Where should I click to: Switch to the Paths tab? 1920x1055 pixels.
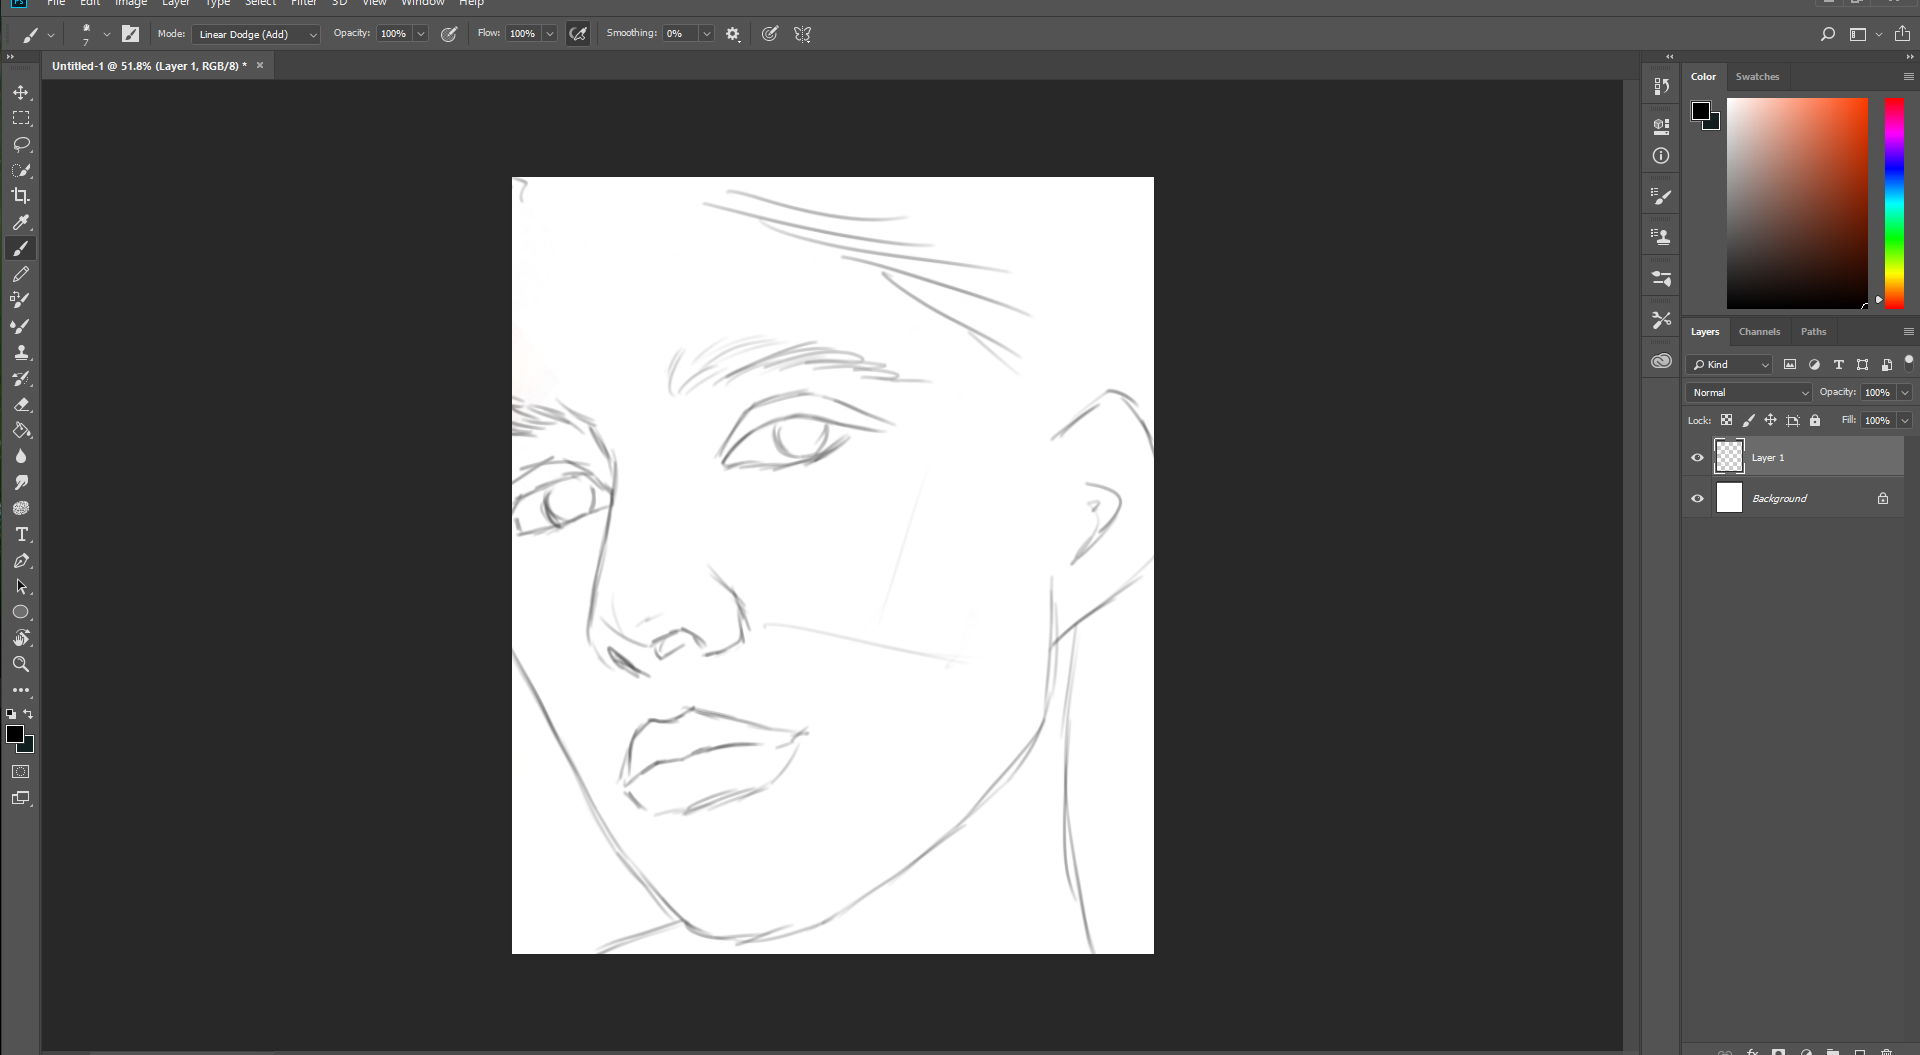[x=1813, y=332]
